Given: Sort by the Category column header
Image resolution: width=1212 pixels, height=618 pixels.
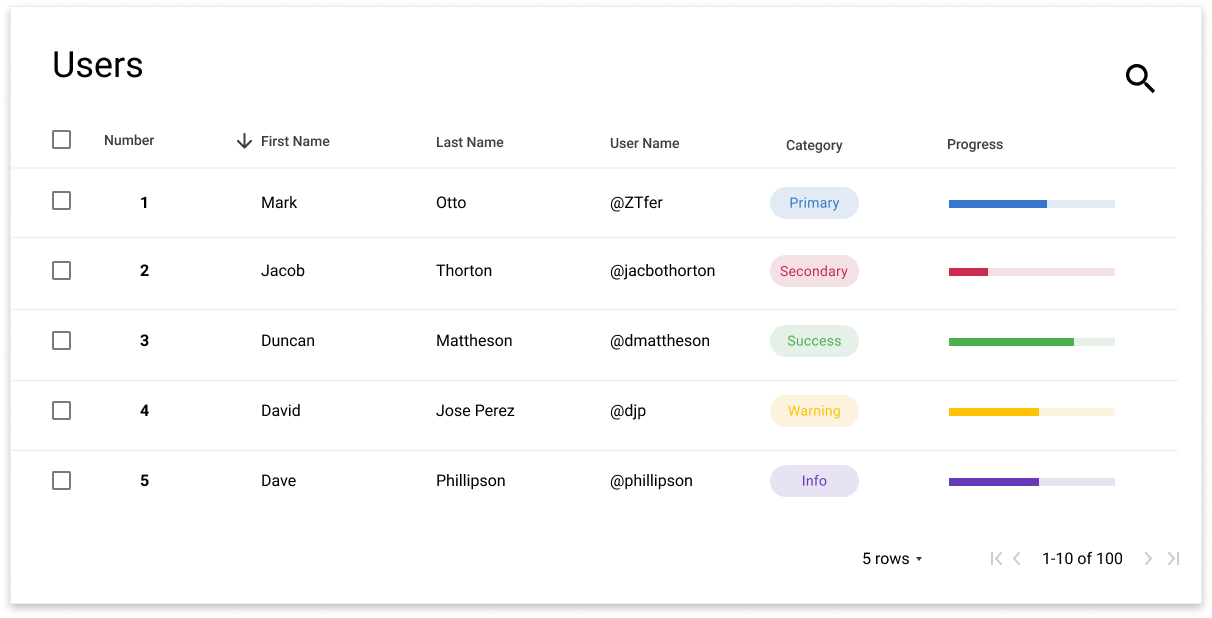Looking at the screenshot, I should pos(814,145).
